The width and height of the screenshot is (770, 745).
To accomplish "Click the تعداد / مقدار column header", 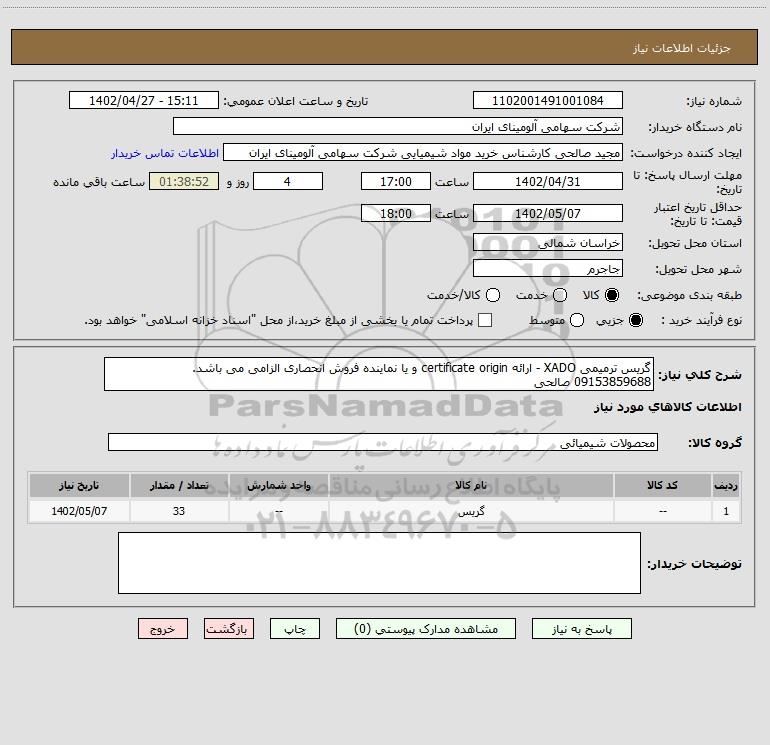I will click(x=179, y=485).
